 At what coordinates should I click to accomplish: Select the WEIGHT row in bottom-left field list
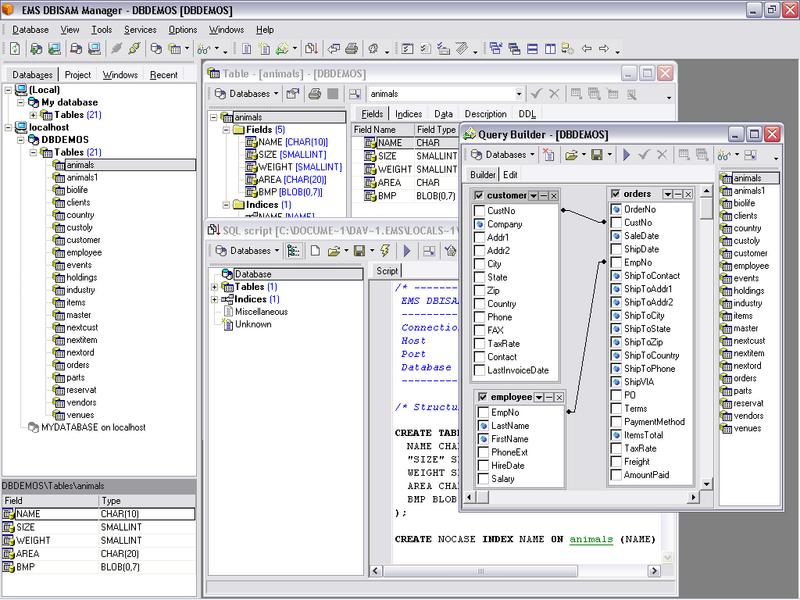click(98, 540)
